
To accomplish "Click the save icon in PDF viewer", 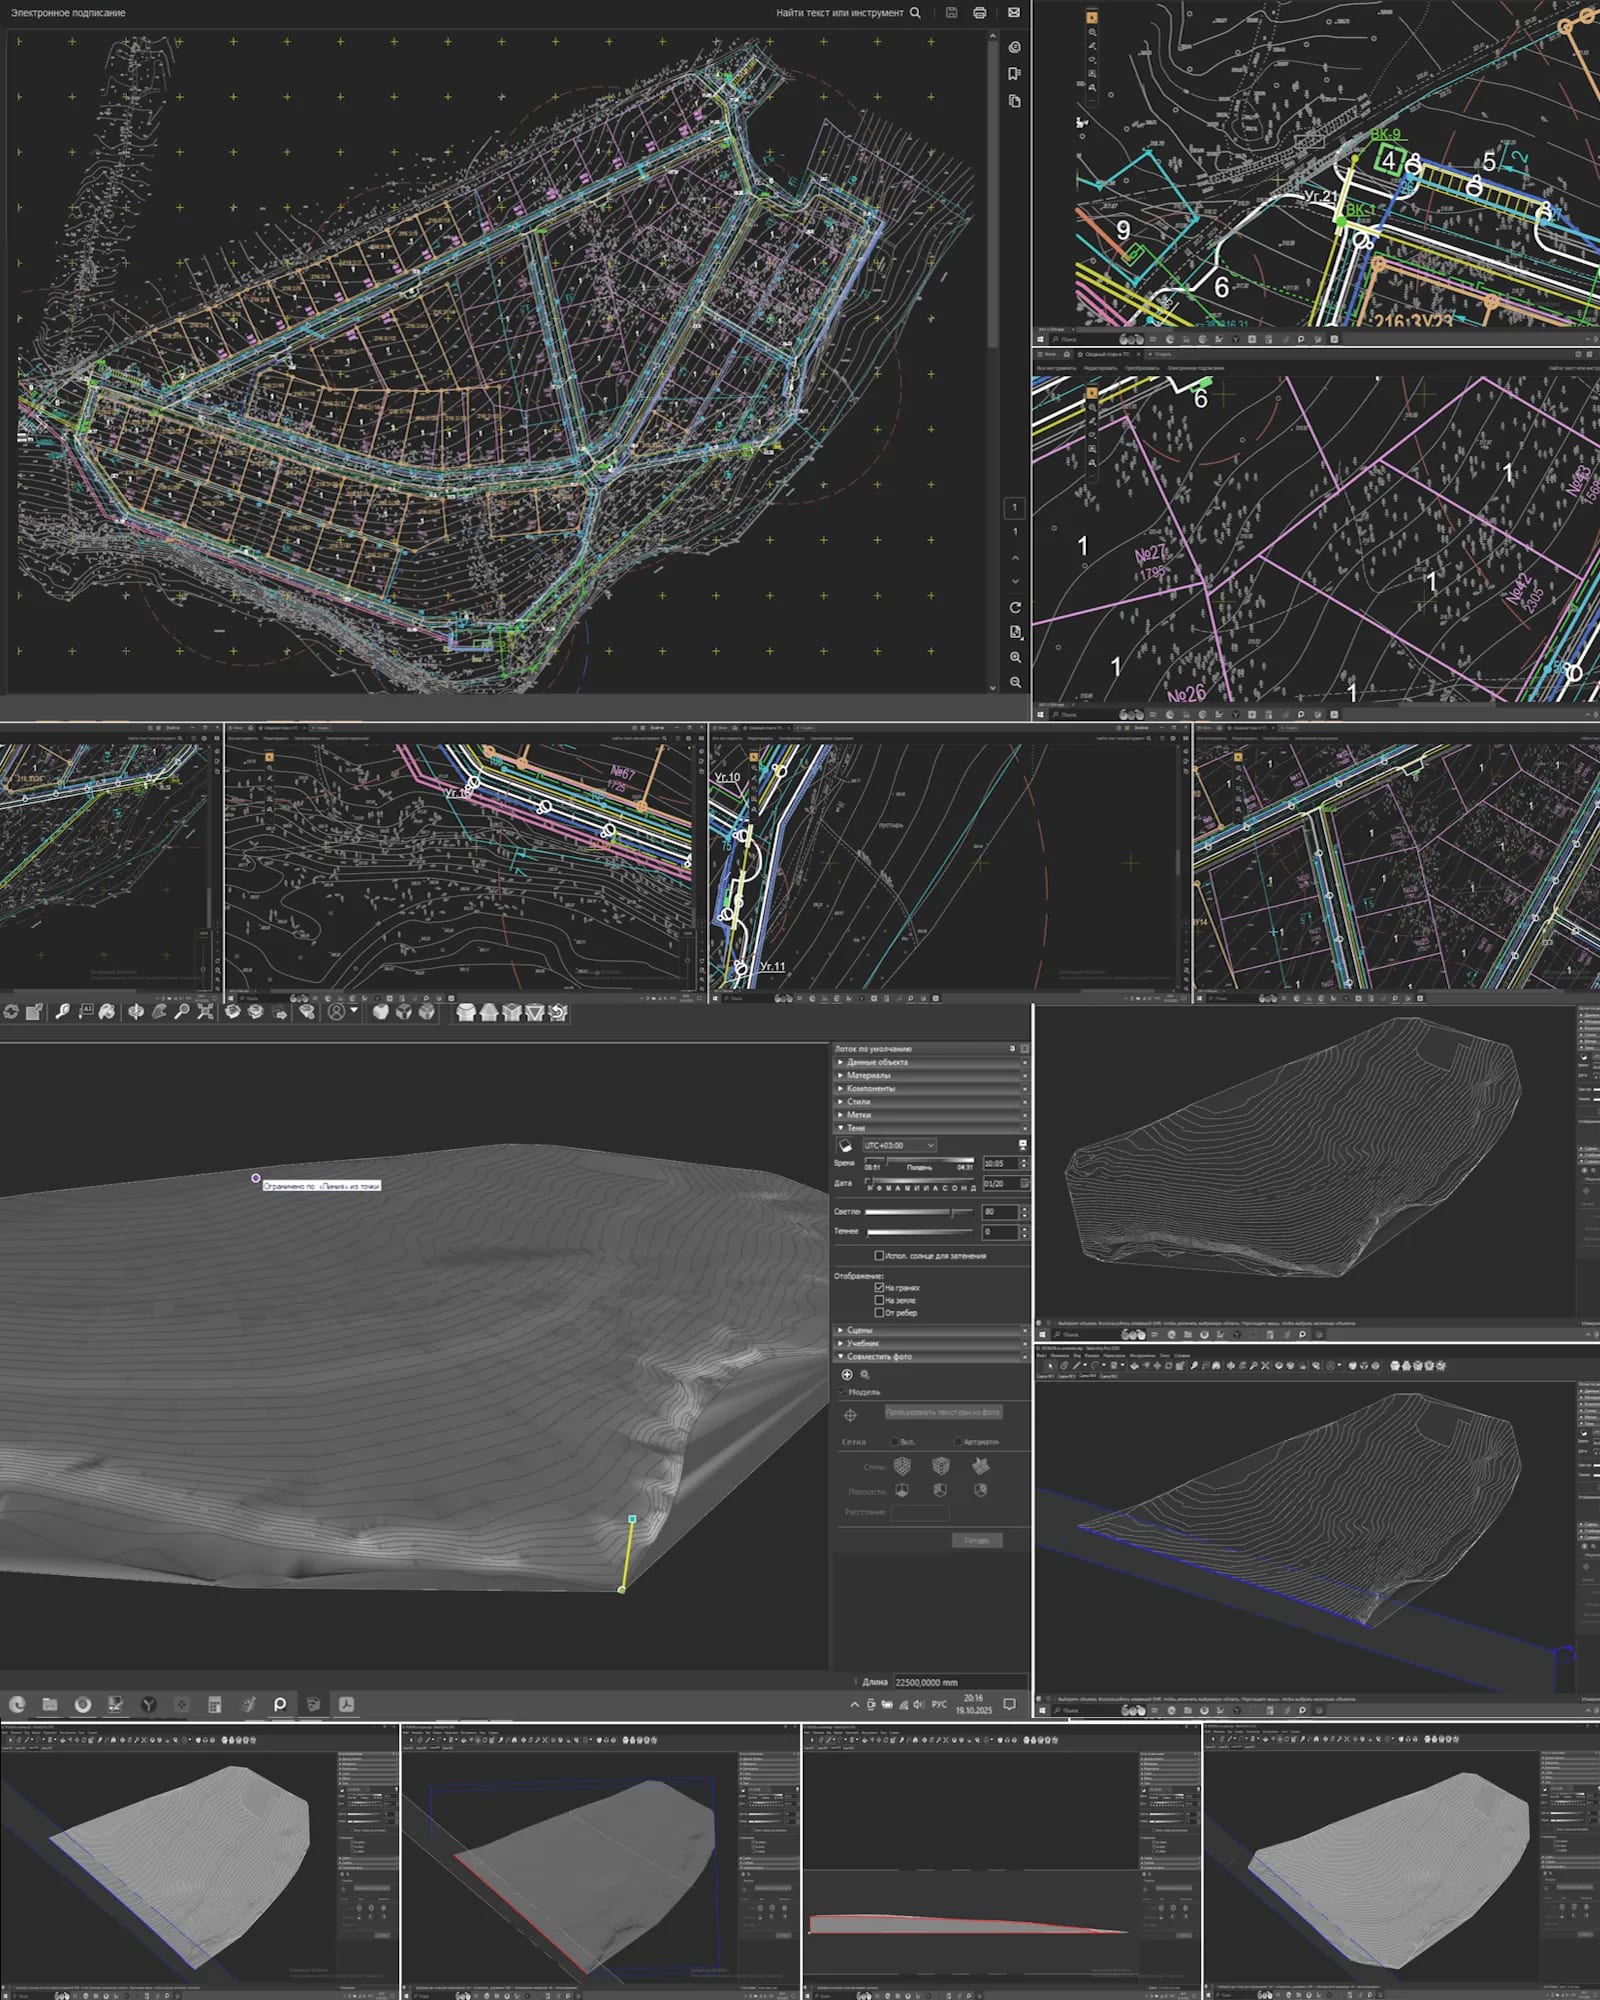I will (x=951, y=13).
